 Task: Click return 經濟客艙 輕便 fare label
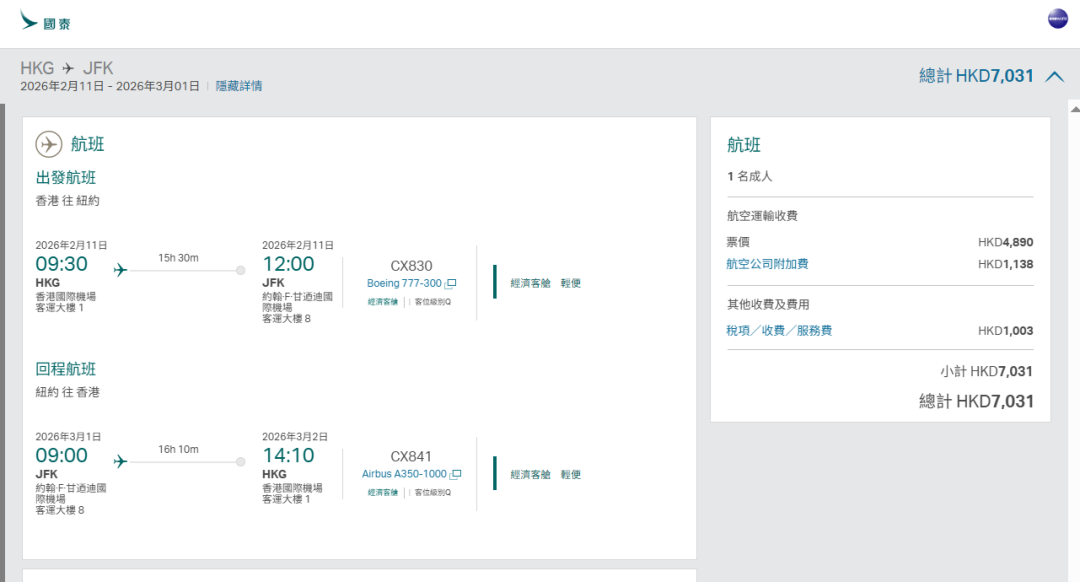point(545,474)
